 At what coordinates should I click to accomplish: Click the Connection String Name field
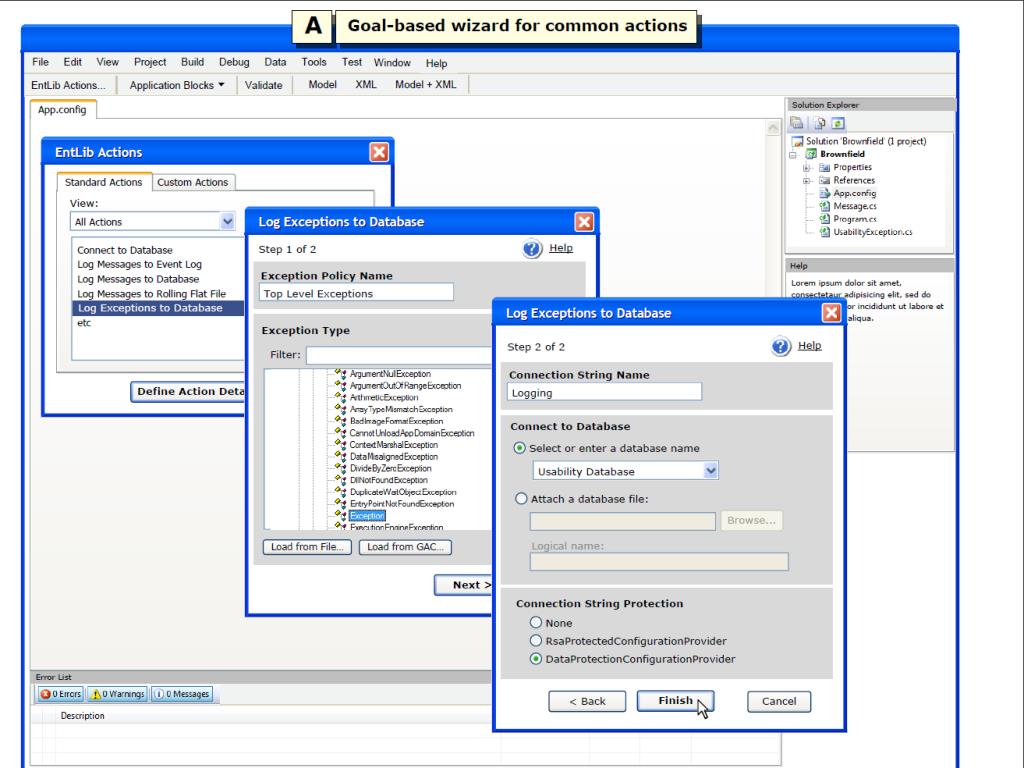[605, 392]
